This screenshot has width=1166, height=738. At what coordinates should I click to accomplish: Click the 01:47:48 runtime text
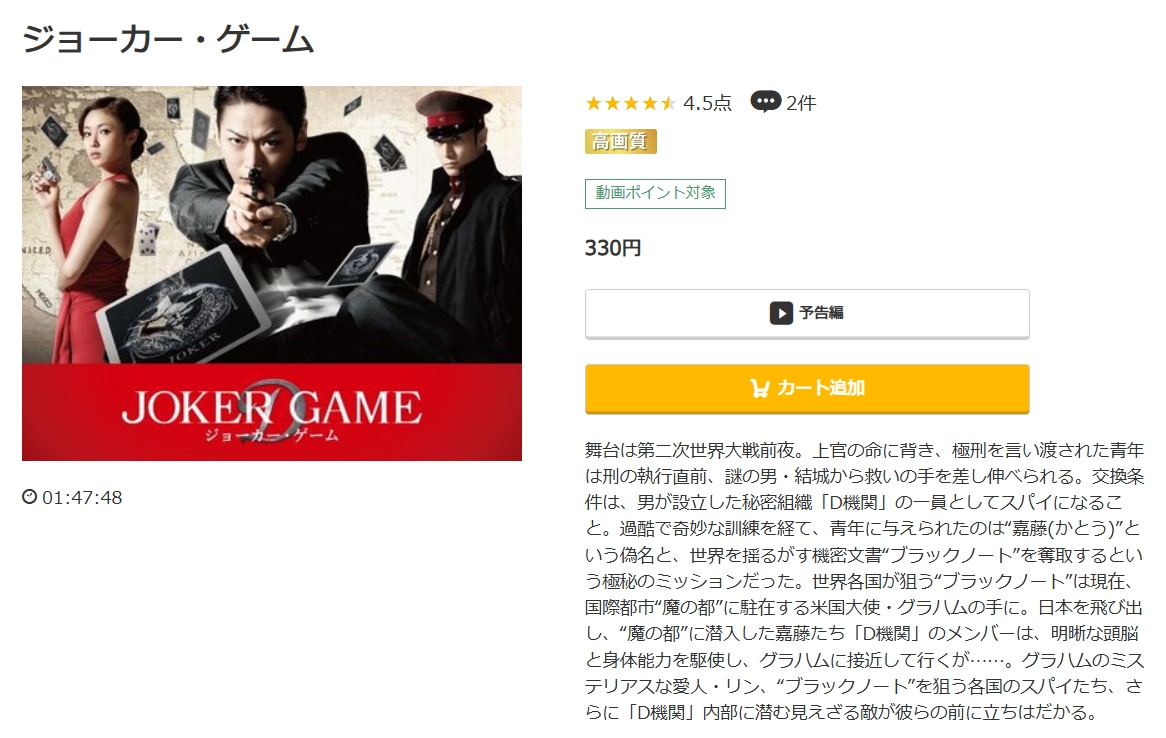tap(82, 498)
